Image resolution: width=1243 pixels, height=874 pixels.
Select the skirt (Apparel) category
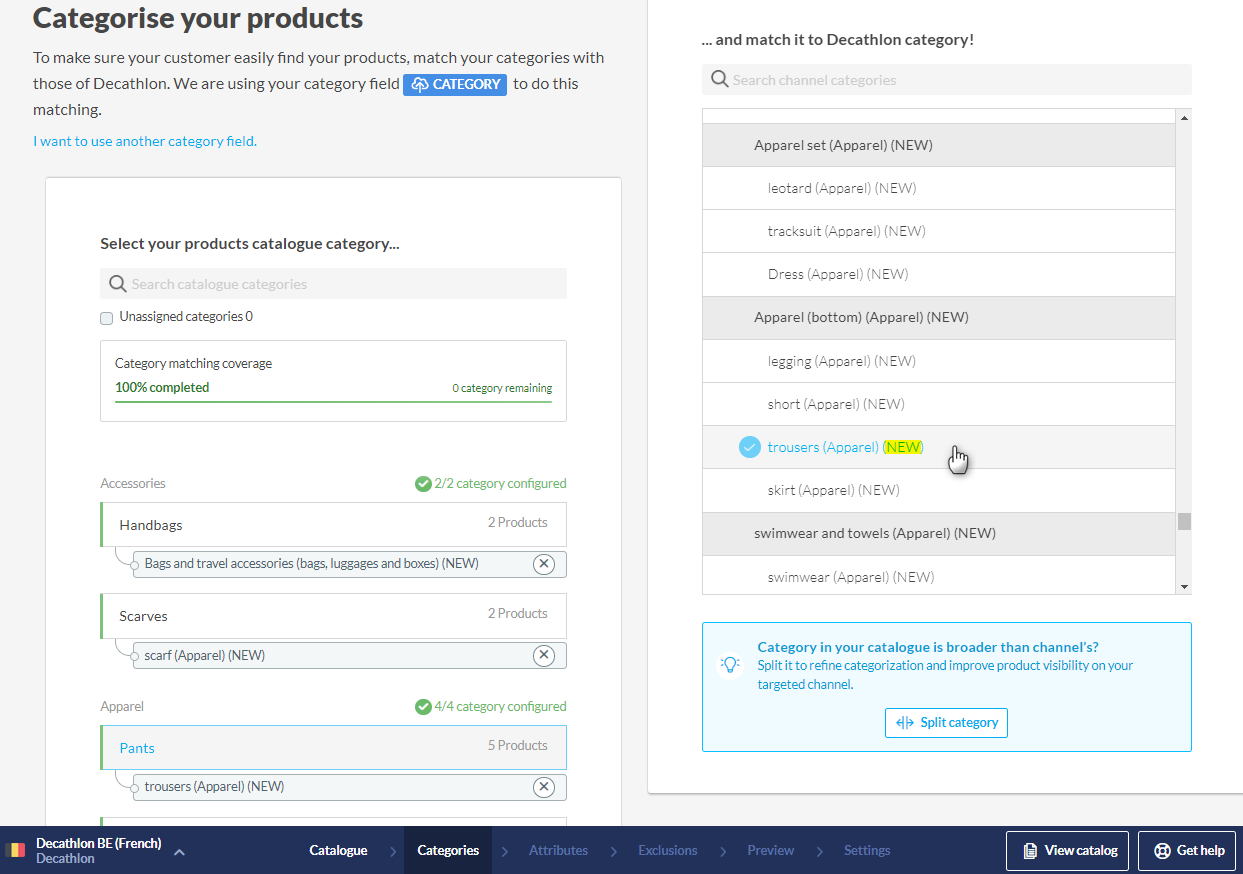[x=833, y=490]
